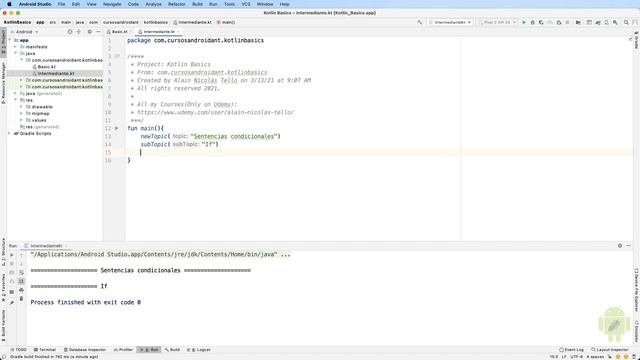
Task: Click the Debug bug icon in the toolbar
Action: [533, 22]
